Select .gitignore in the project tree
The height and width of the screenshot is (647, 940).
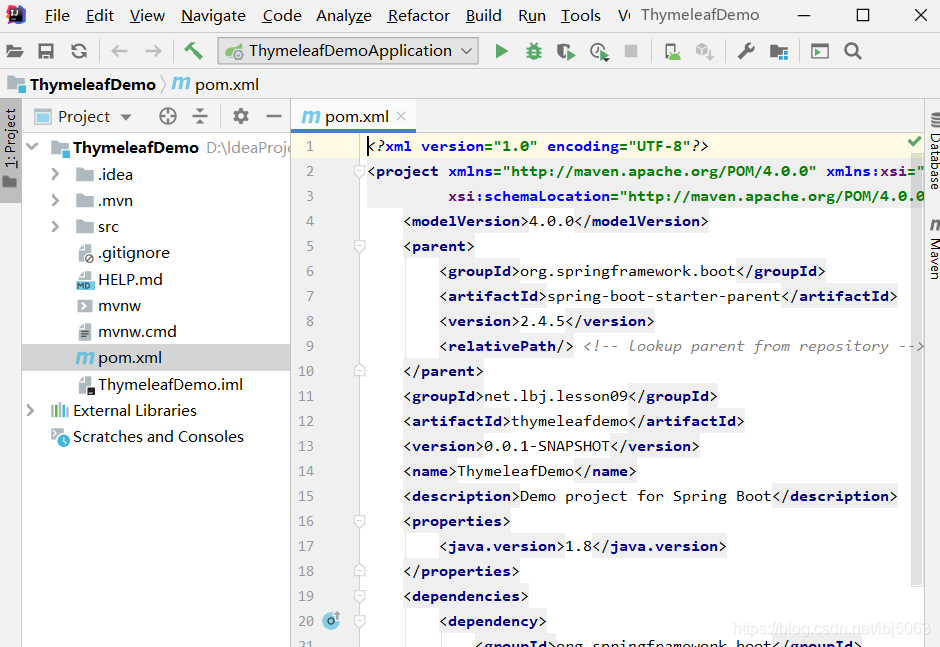[134, 252]
